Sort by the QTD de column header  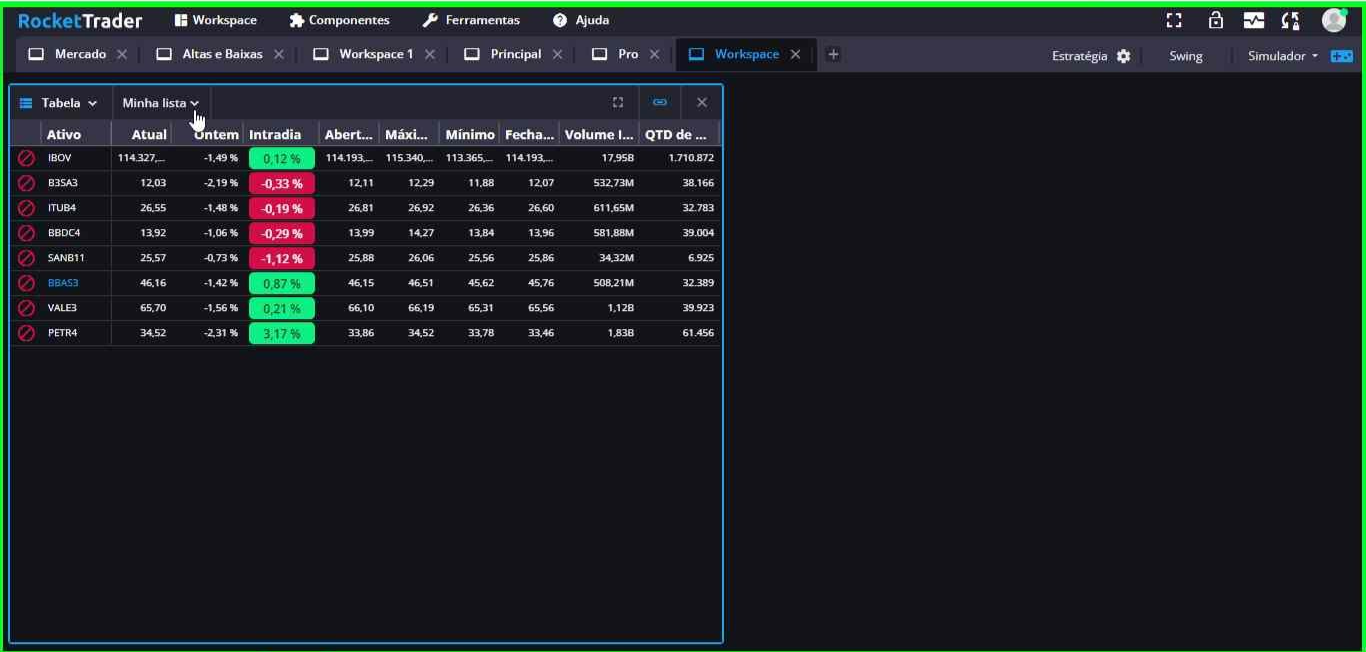[676, 134]
